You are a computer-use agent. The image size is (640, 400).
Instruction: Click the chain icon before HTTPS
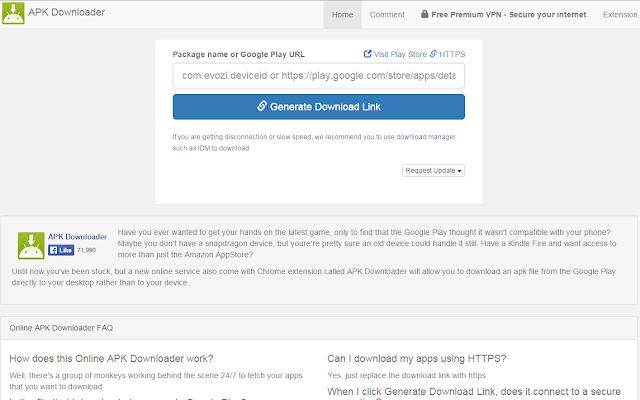point(433,54)
